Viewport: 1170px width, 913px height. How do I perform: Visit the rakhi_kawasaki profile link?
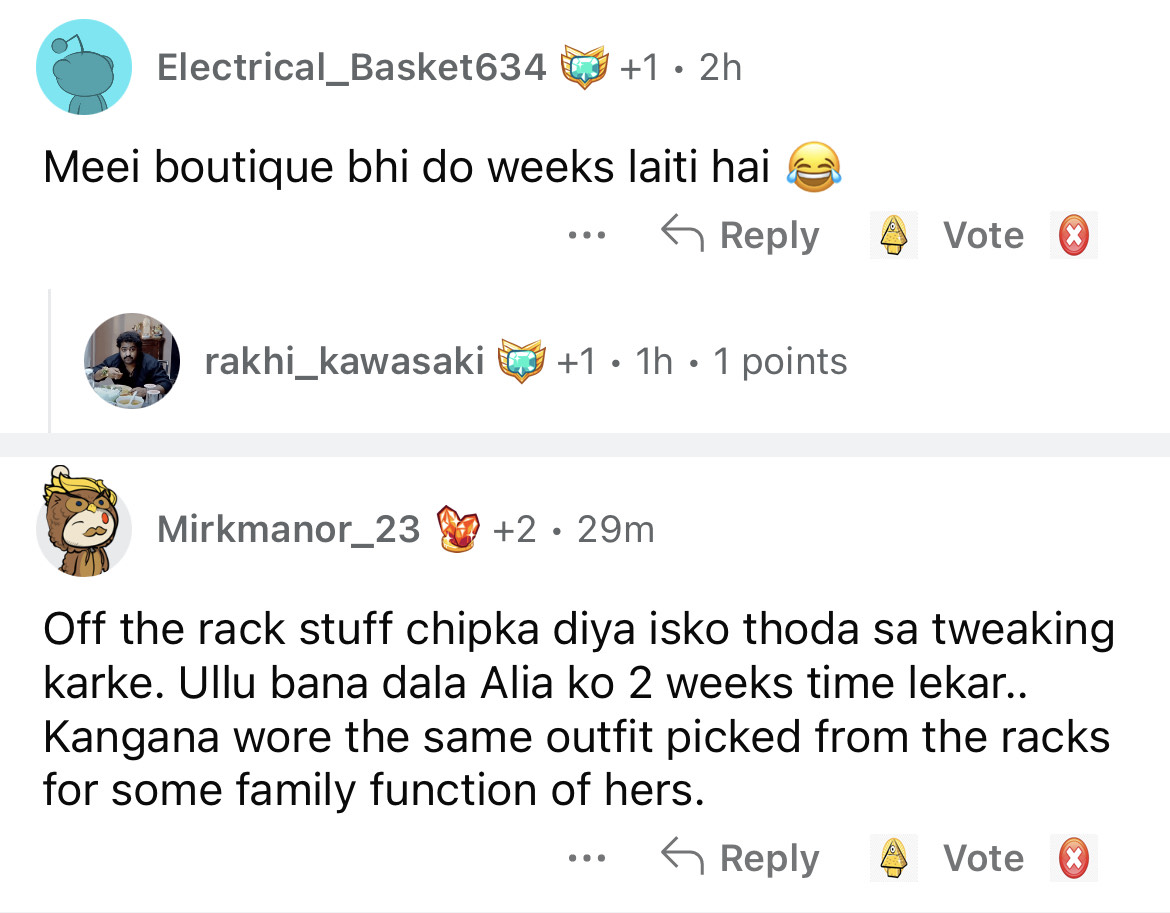pos(344,361)
